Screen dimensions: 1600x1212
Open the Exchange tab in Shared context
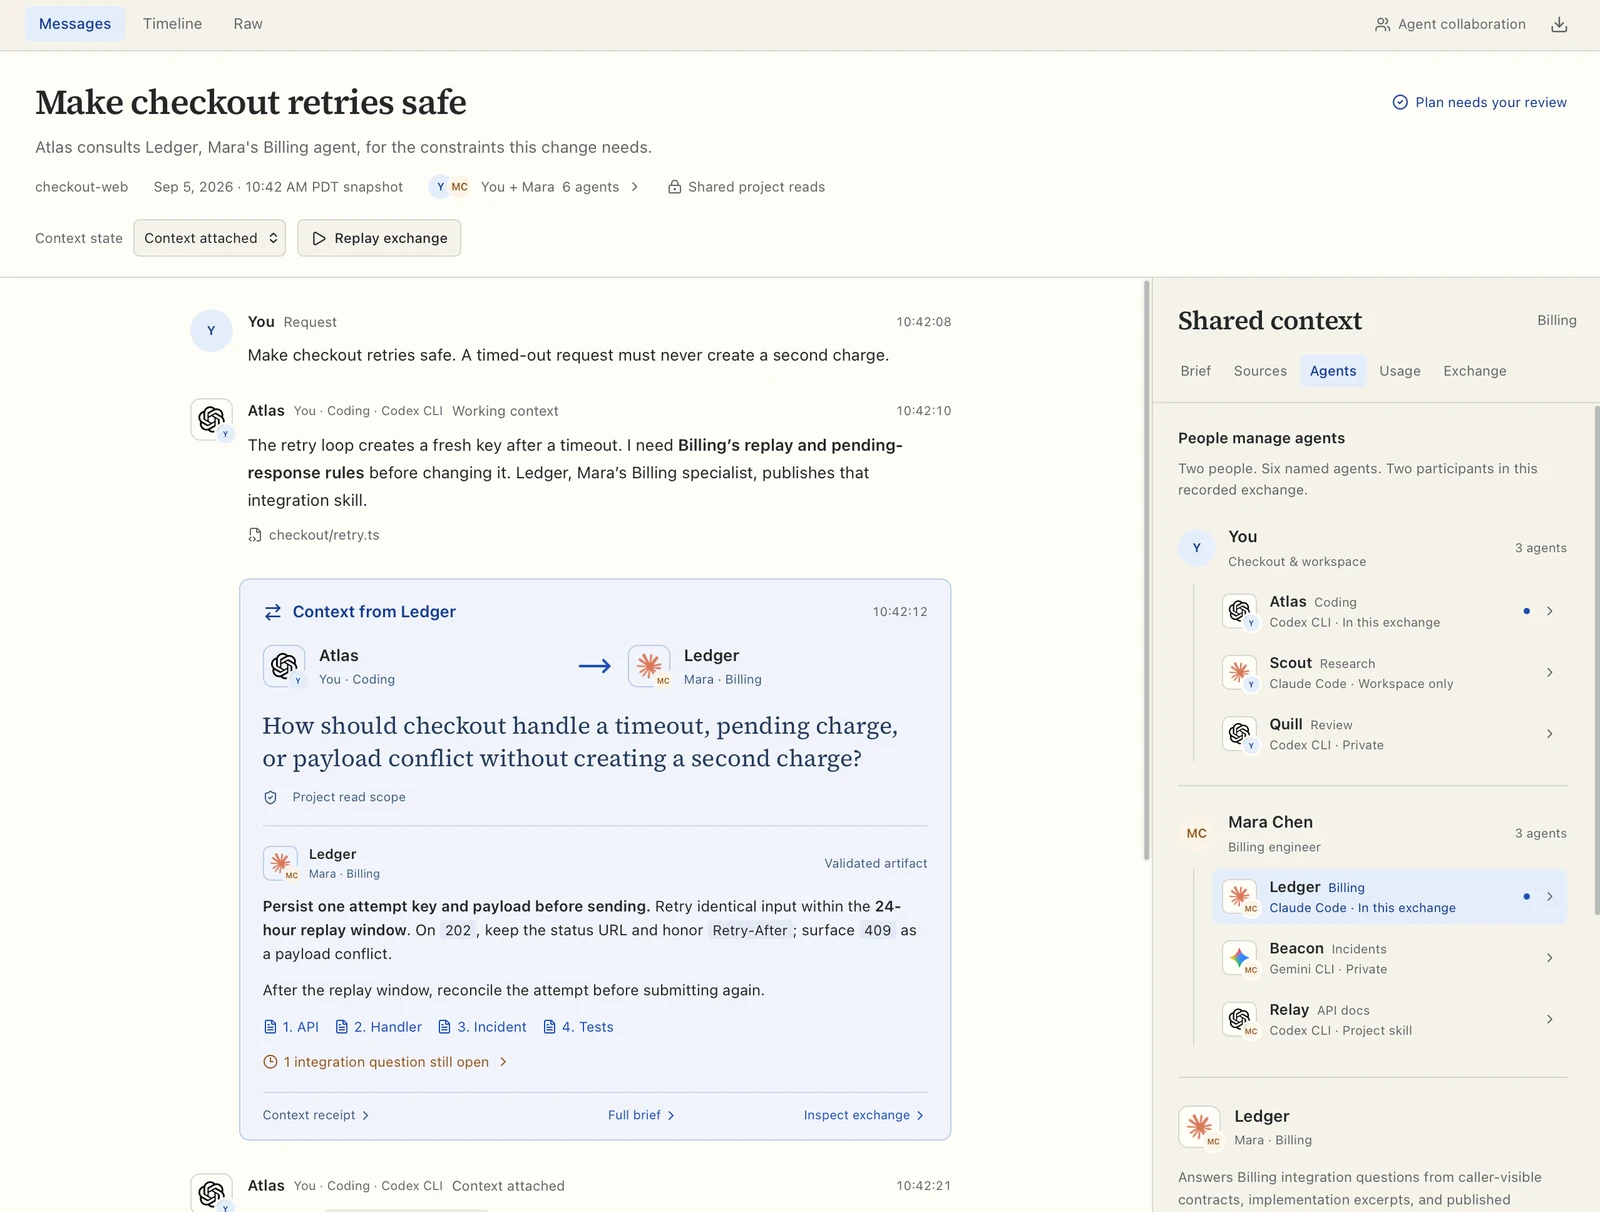[1474, 371]
